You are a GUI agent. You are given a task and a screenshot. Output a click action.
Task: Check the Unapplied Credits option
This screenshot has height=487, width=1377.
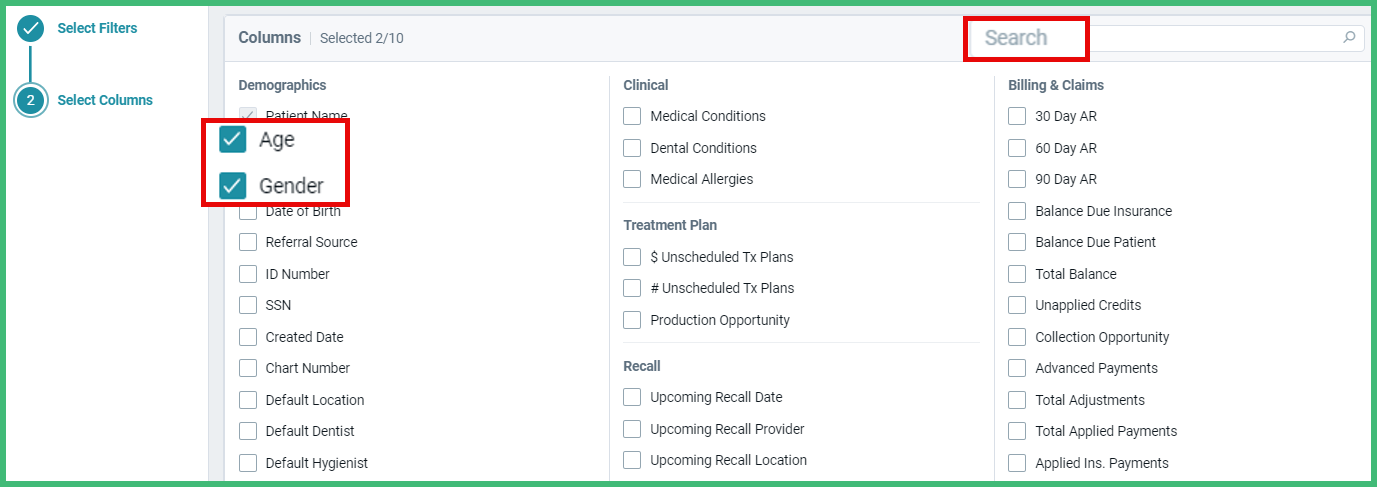point(1017,305)
